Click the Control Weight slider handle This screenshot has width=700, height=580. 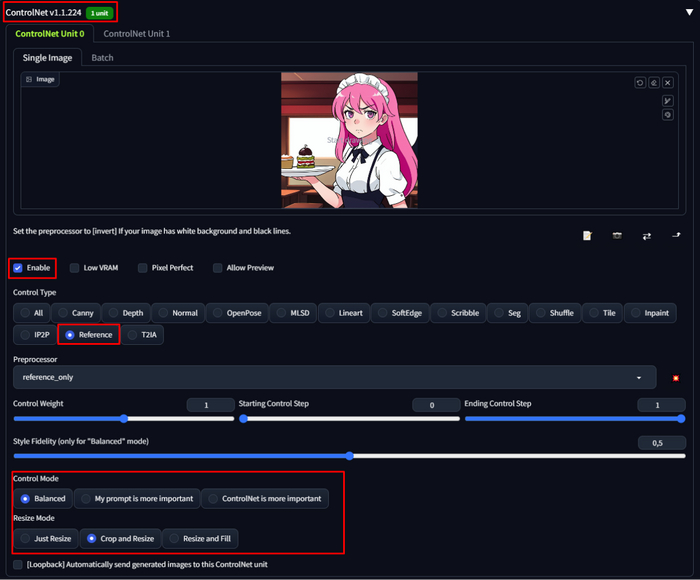(x=124, y=419)
